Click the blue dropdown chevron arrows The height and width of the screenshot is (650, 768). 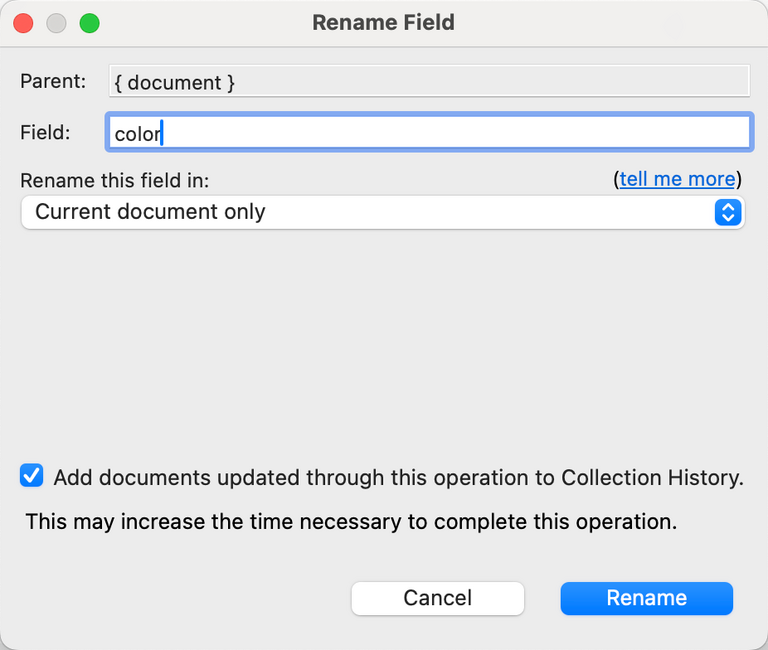pyautogui.click(x=728, y=212)
